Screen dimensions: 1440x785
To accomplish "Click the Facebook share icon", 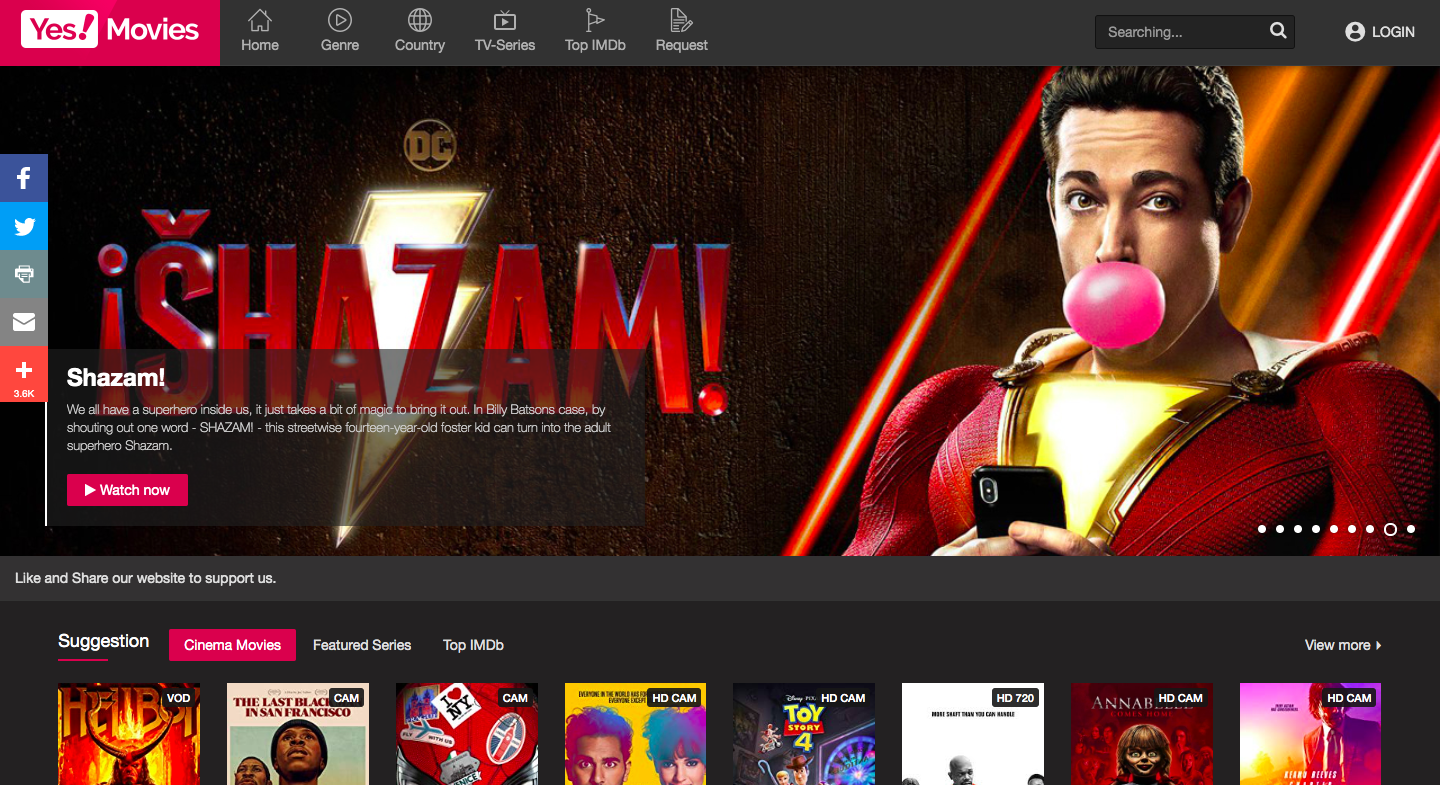I will pyautogui.click(x=24, y=179).
